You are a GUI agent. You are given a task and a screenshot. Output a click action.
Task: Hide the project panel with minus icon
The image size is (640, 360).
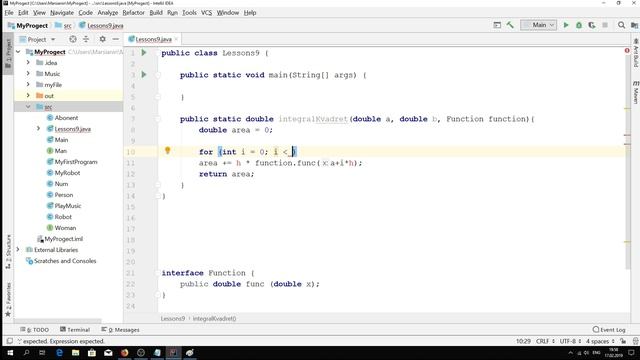[x=116, y=39]
